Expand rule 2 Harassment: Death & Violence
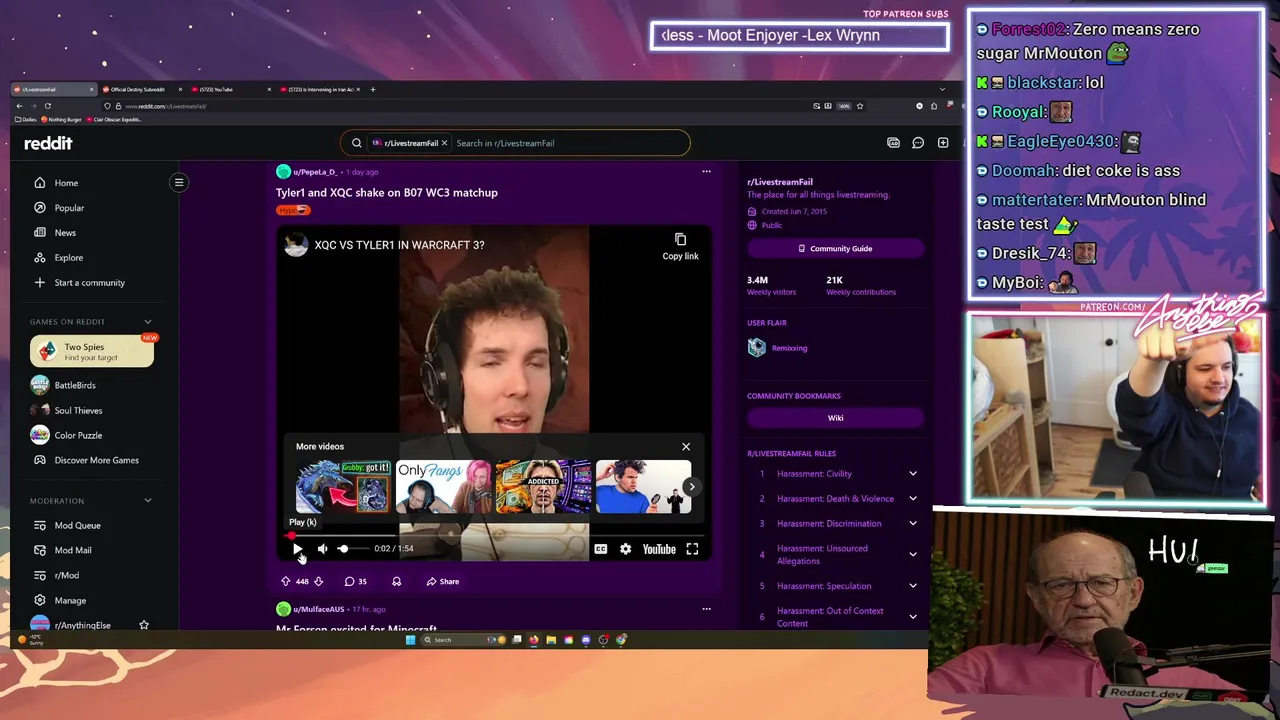The width and height of the screenshot is (1280, 720). (912, 499)
